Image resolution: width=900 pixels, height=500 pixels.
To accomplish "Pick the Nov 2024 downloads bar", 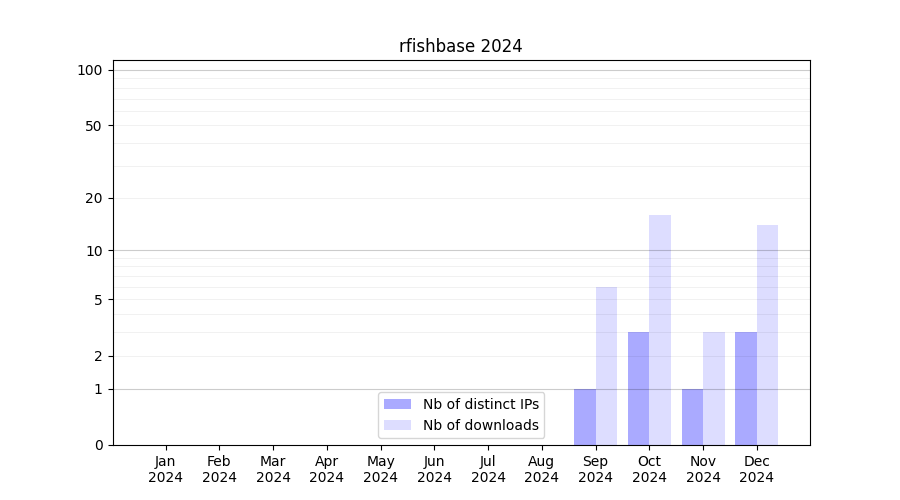I will click(x=714, y=388).
